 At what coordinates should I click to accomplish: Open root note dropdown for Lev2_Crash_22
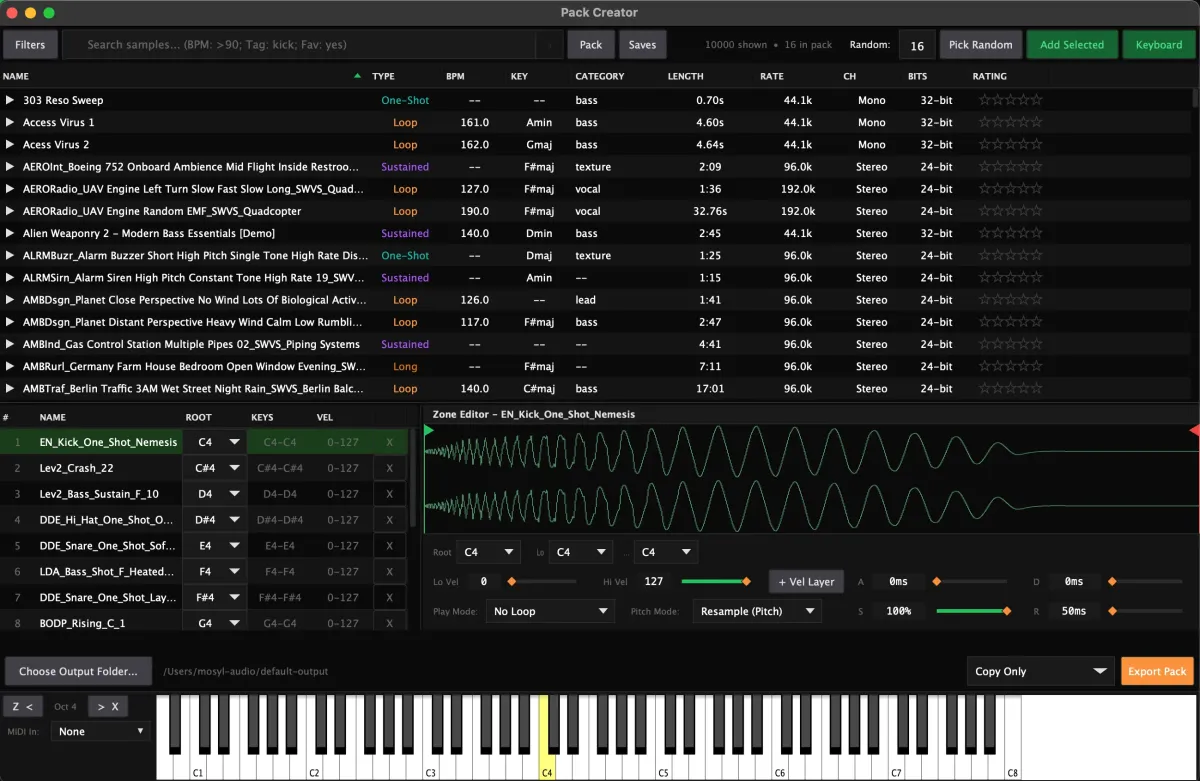click(x=215, y=468)
